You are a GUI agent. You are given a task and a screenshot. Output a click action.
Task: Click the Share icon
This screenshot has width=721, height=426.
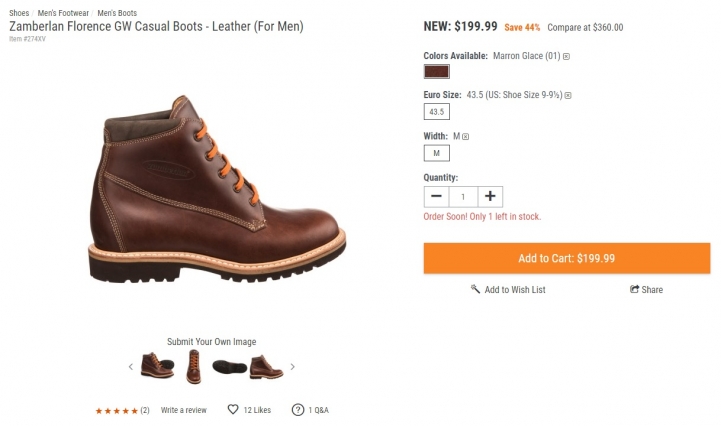tap(635, 290)
